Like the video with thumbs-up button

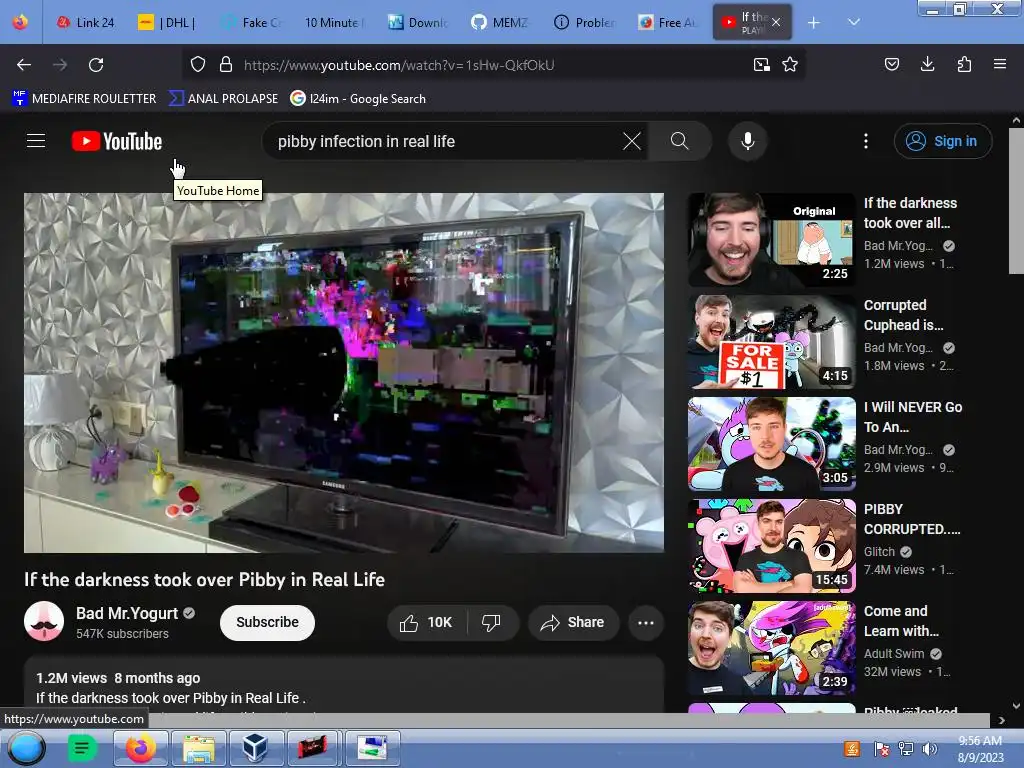(426, 622)
